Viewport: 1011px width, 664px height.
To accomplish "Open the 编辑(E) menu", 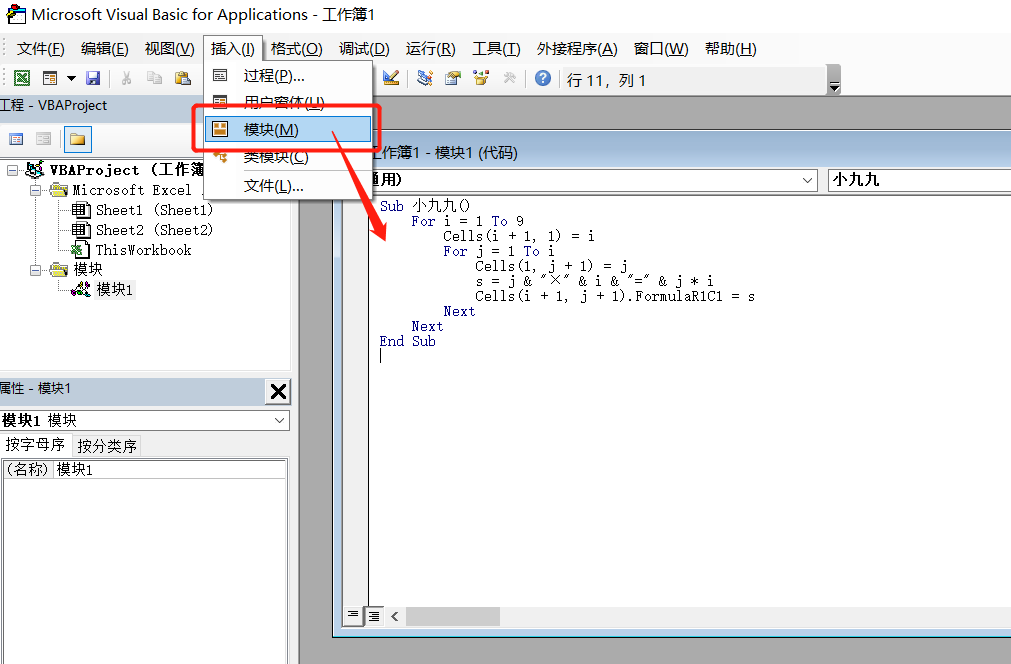I will point(104,49).
